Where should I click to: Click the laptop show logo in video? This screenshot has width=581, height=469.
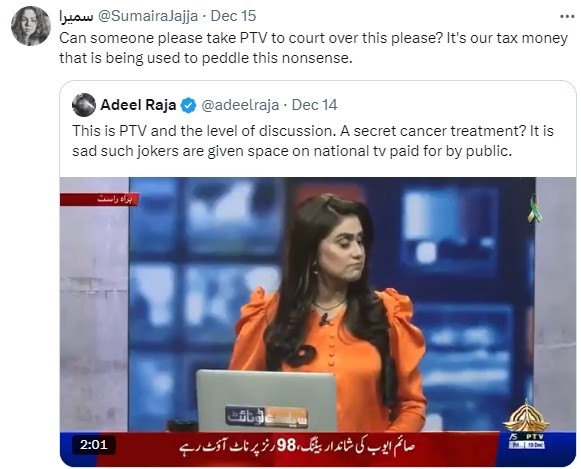click(267, 417)
